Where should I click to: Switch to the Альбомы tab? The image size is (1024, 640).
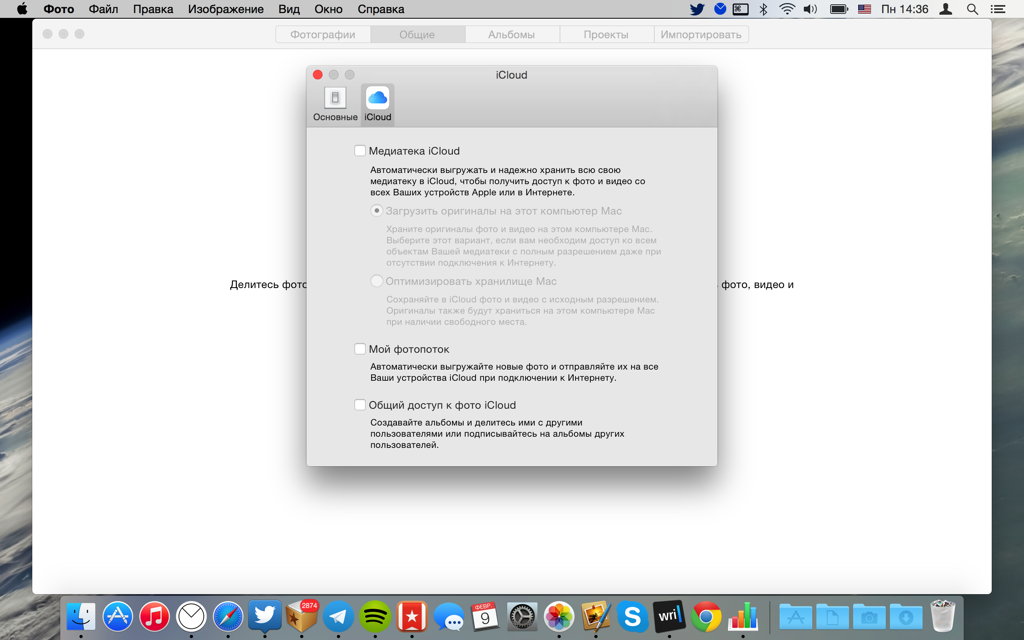pyautogui.click(x=511, y=35)
